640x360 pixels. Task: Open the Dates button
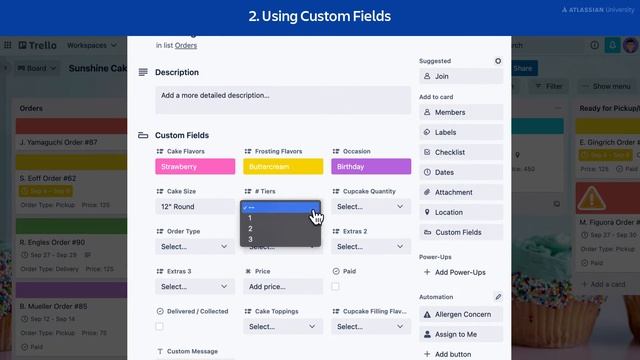click(x=461, y=172)
